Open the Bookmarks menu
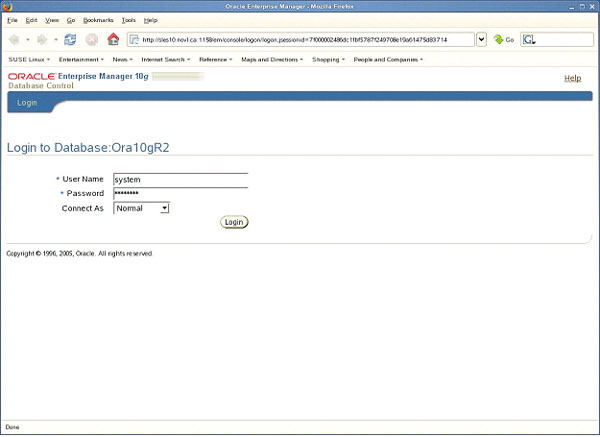 click(98, 20)
